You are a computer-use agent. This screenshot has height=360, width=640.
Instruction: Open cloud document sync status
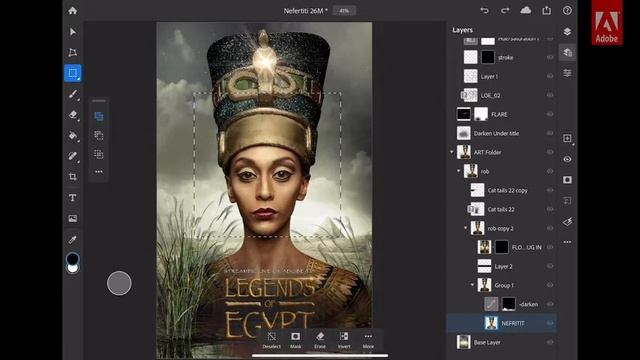(526, 10)
